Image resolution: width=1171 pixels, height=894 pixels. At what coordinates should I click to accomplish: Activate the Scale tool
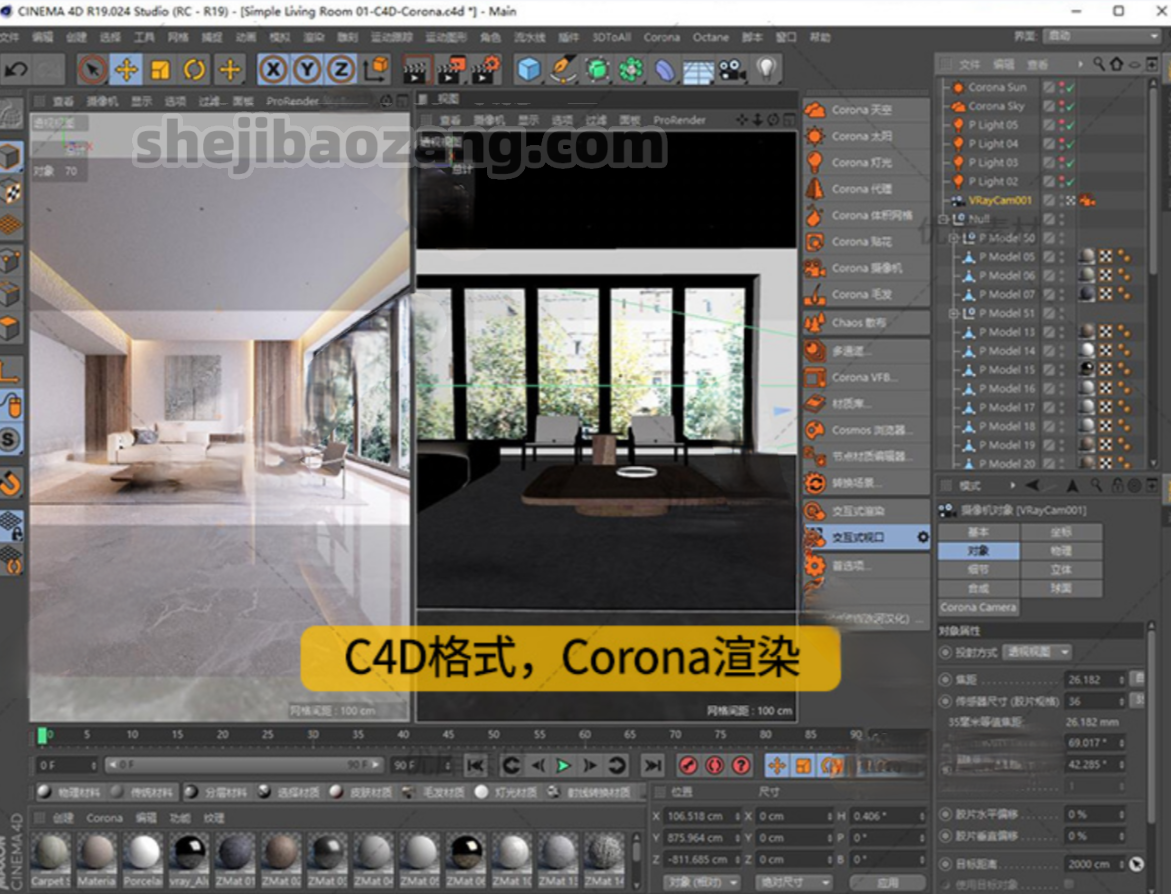pos(160,69)
